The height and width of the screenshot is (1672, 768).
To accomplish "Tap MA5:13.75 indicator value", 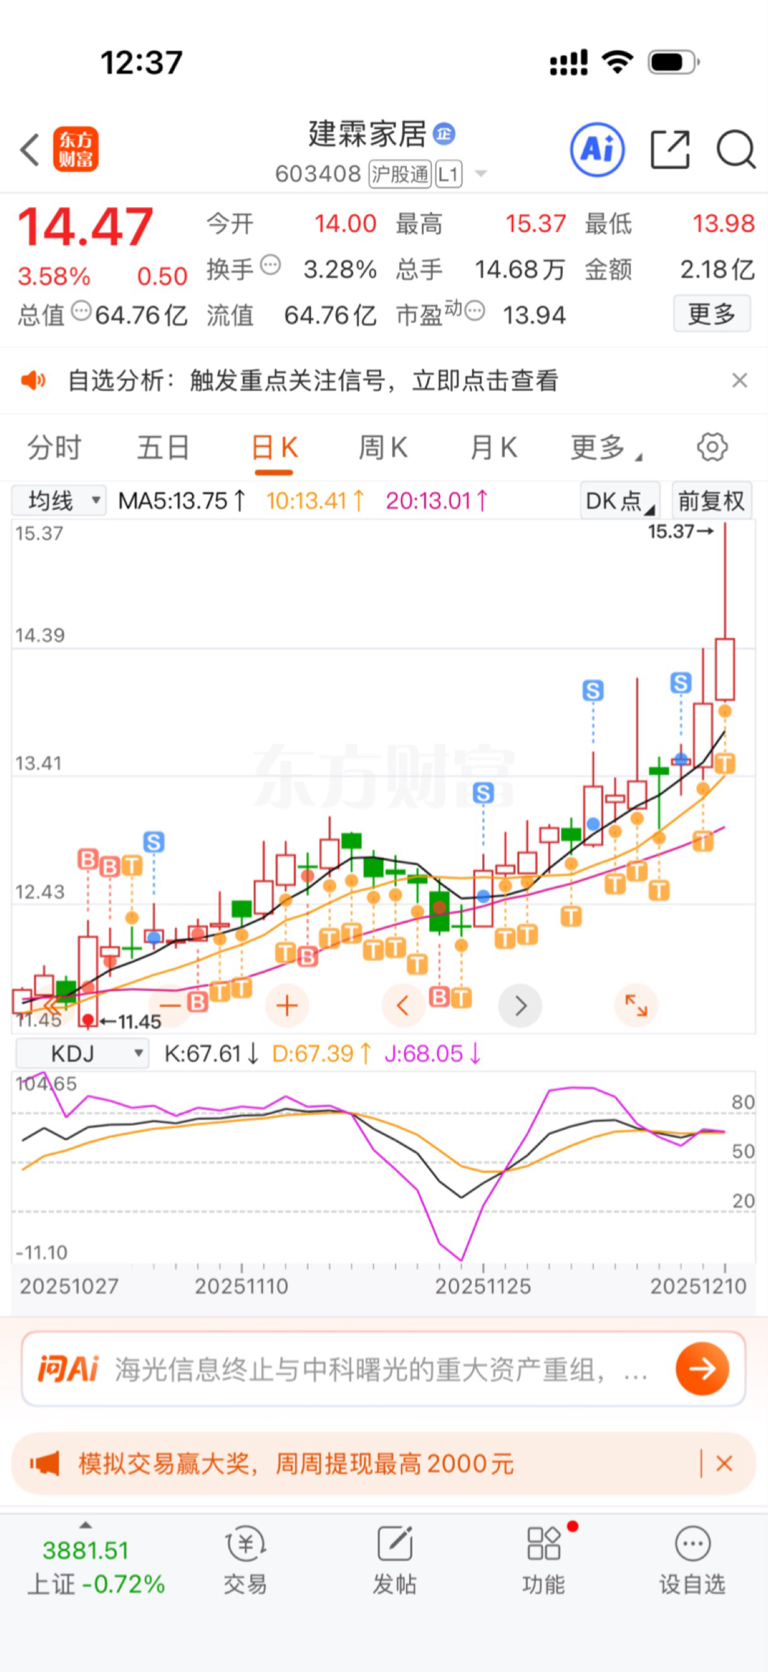I will pos(182,501).
